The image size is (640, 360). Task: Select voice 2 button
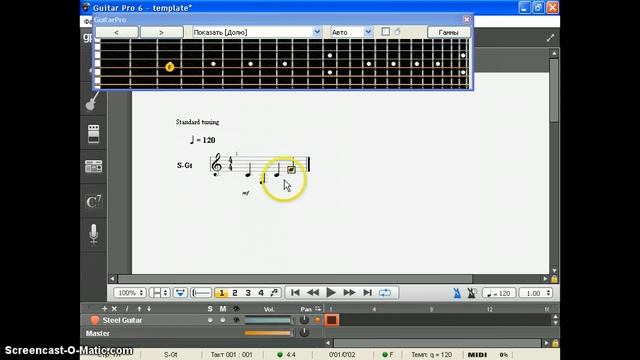[235, 293]
